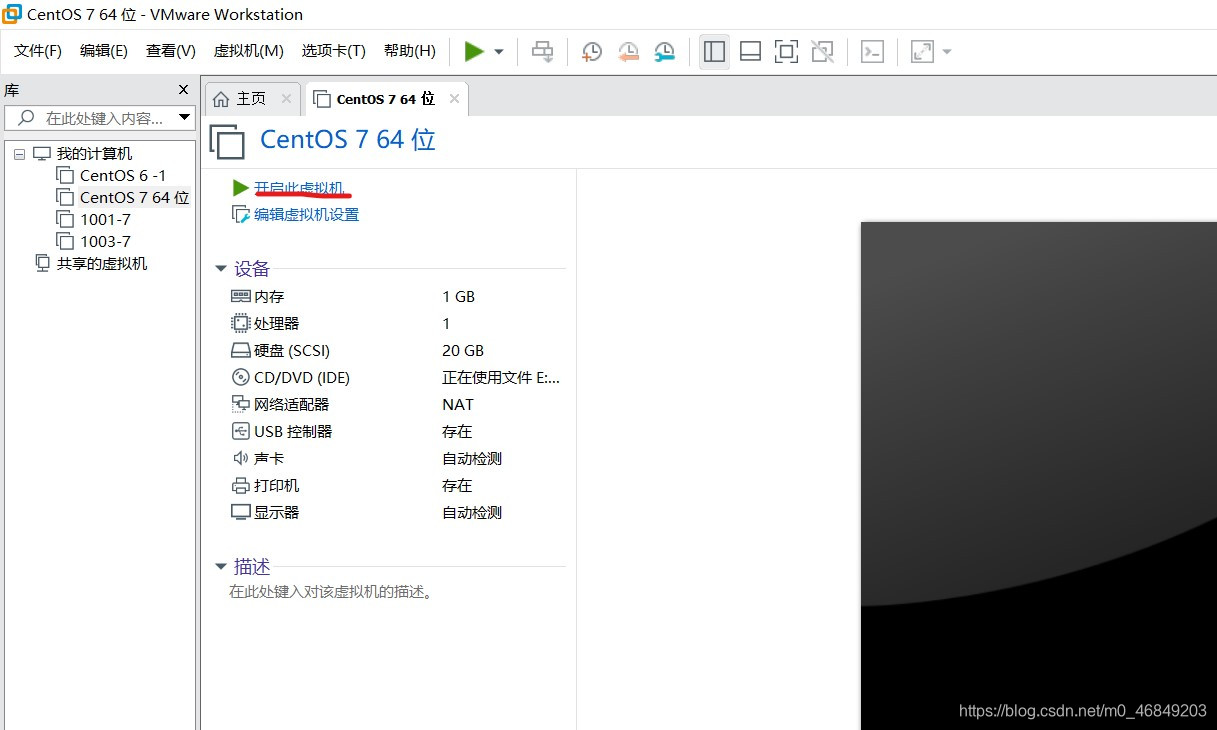This screenshot has height=730, width=1217.
Task: Open the stretch display dropdown arrow
Action: 946,52
